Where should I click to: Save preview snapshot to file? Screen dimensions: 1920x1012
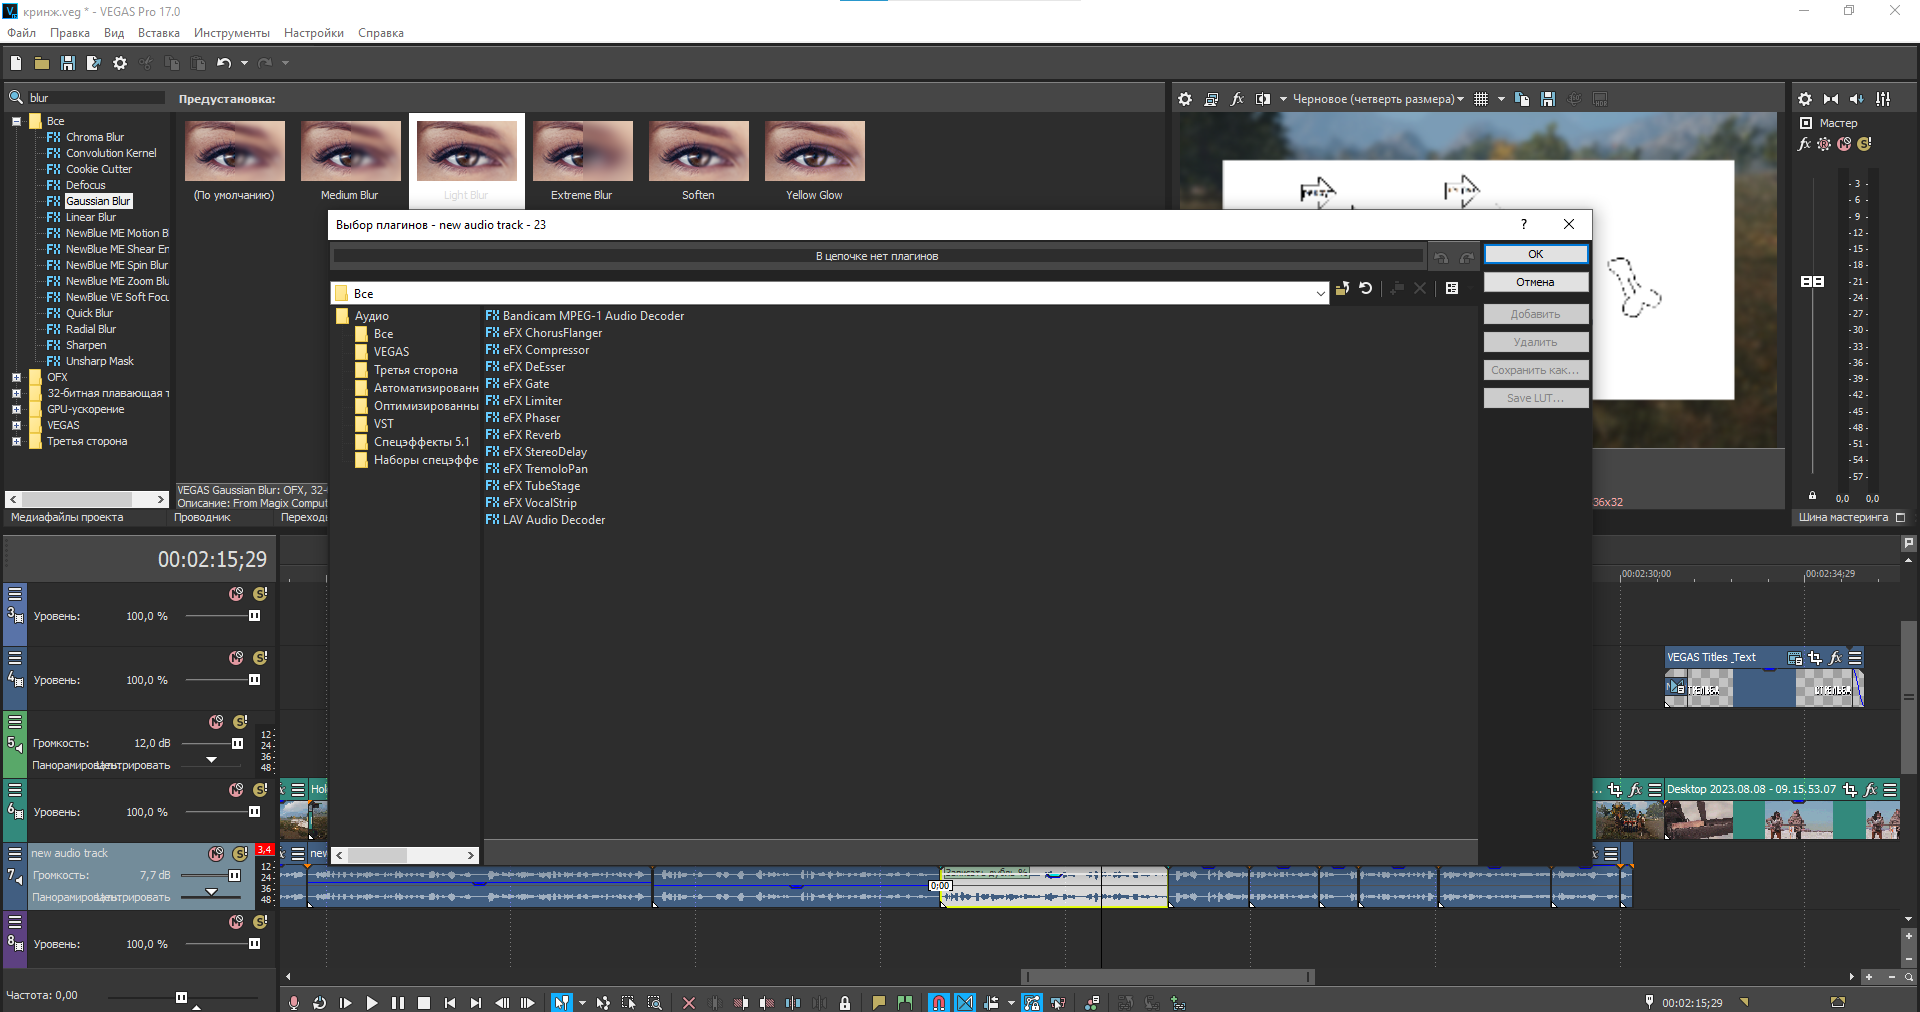click(1548, 99)
